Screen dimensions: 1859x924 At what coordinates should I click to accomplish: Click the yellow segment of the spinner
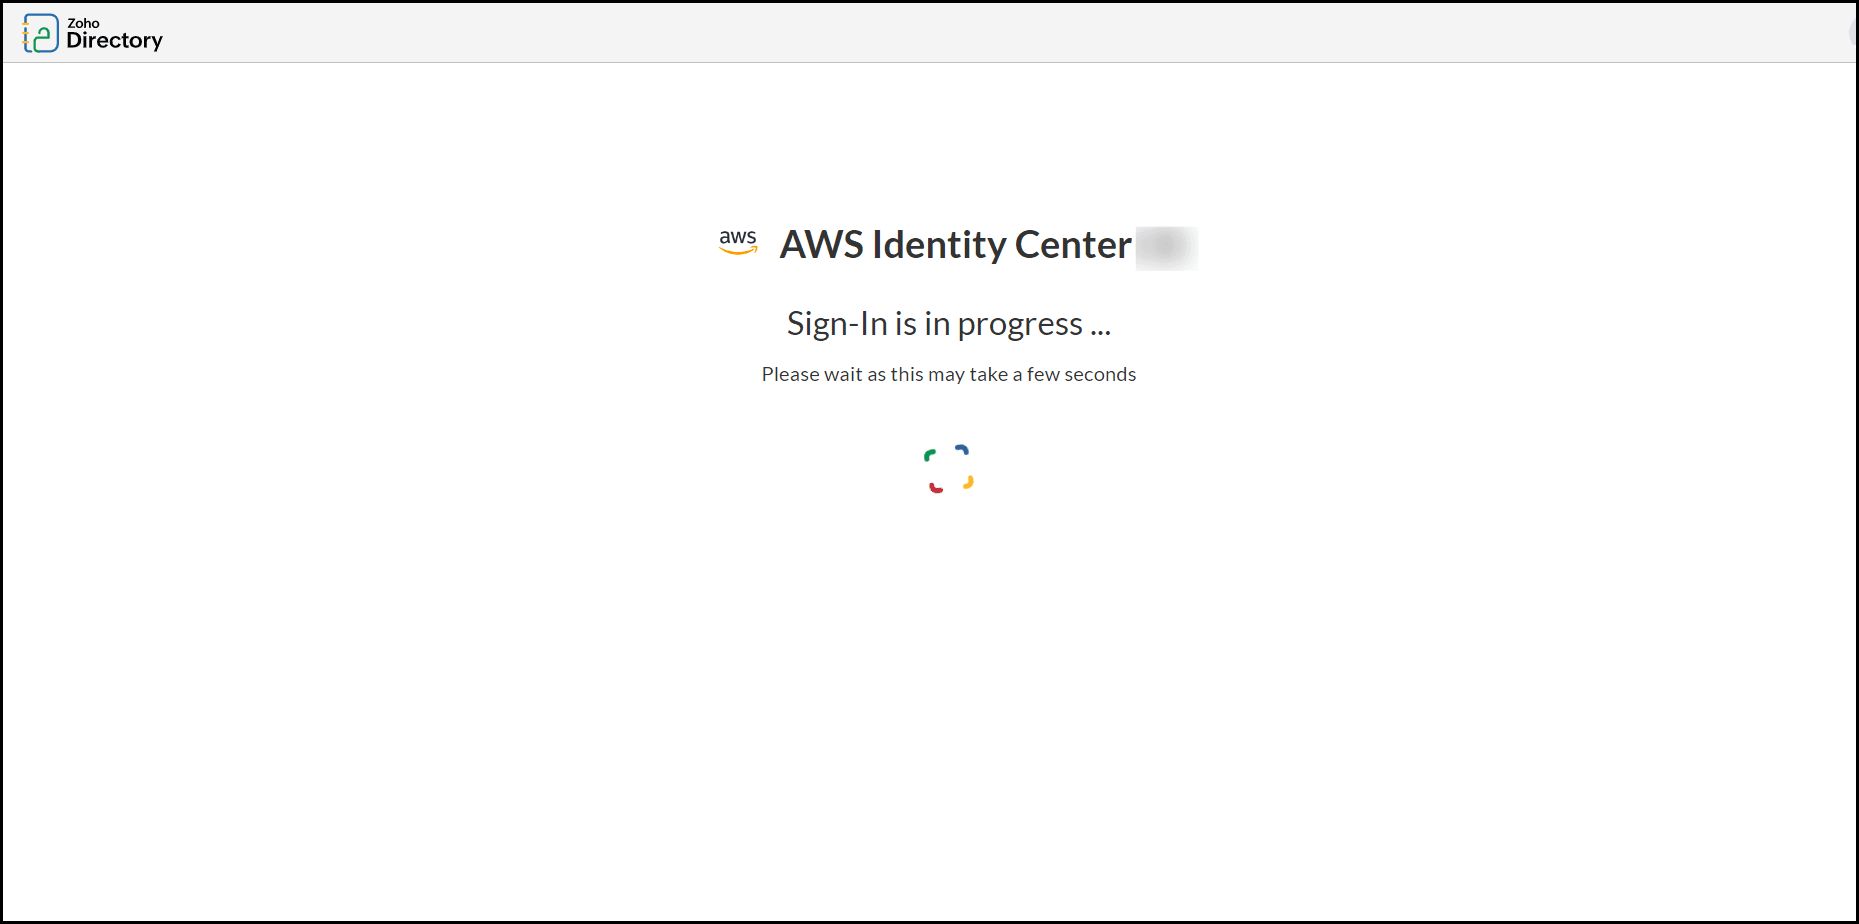(x=968, y=482)
